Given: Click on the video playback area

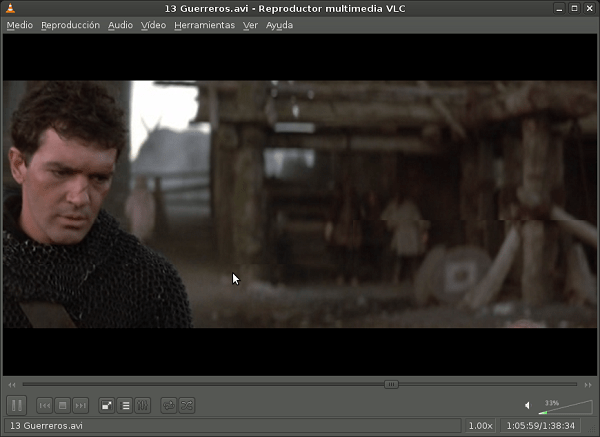Looking at the screenshot, I should [300, 204].
